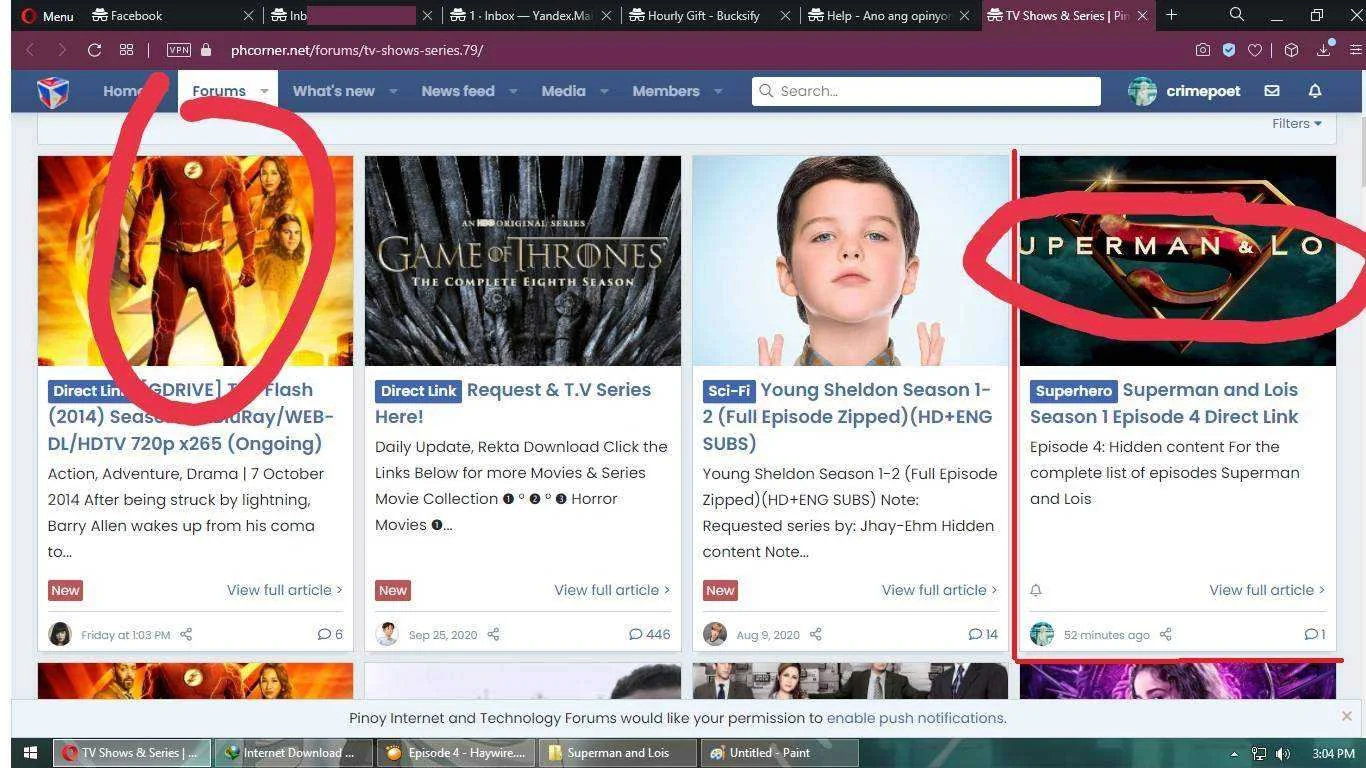Open a new tab with plus button

pyautogui.click(x=1171, y=15)
